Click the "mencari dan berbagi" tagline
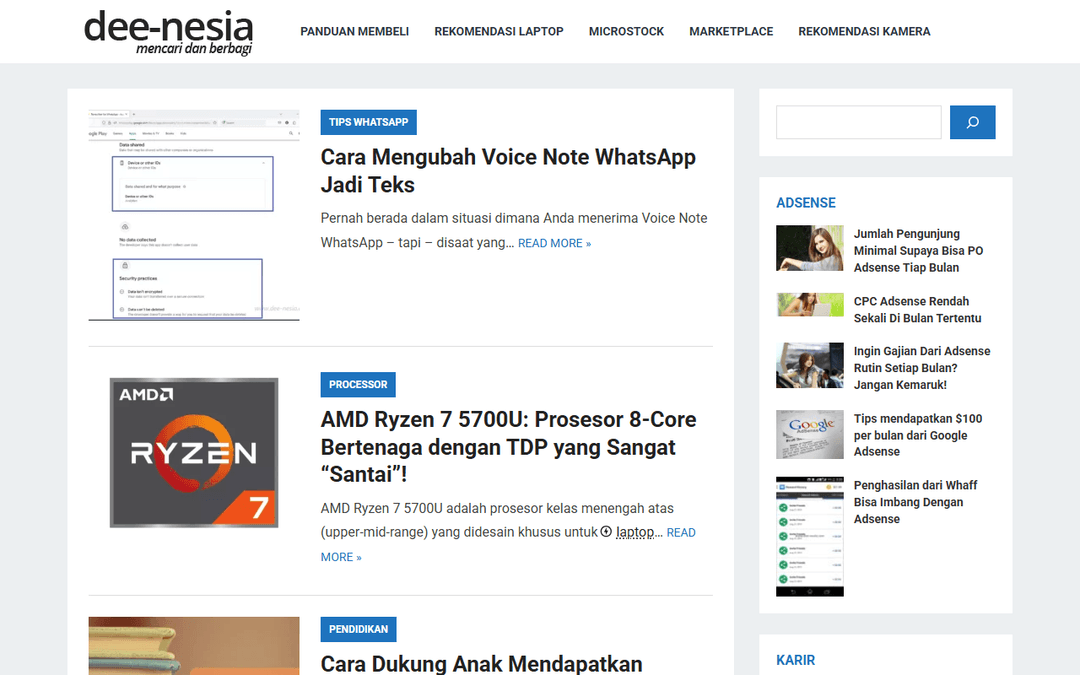The height and width of the screenshot is (675, 1080). 194,48
